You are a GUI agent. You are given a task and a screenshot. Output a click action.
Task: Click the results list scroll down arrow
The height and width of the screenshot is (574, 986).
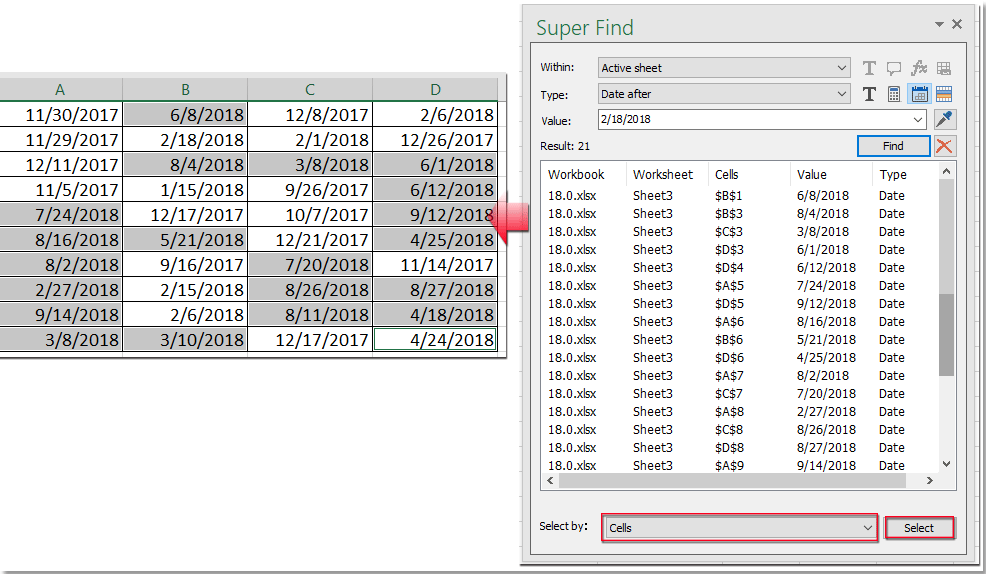[x=946, y=465]
